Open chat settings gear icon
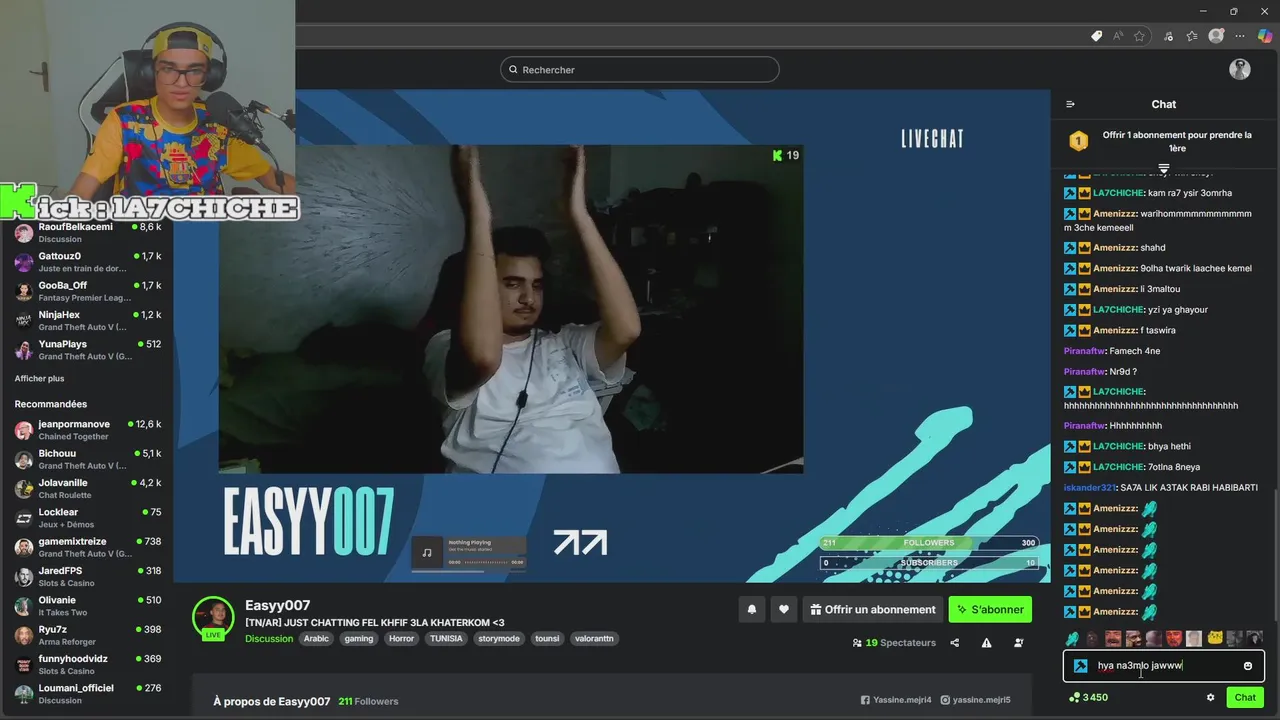Screen dimensions: 1280x720 click(1210, 698)
